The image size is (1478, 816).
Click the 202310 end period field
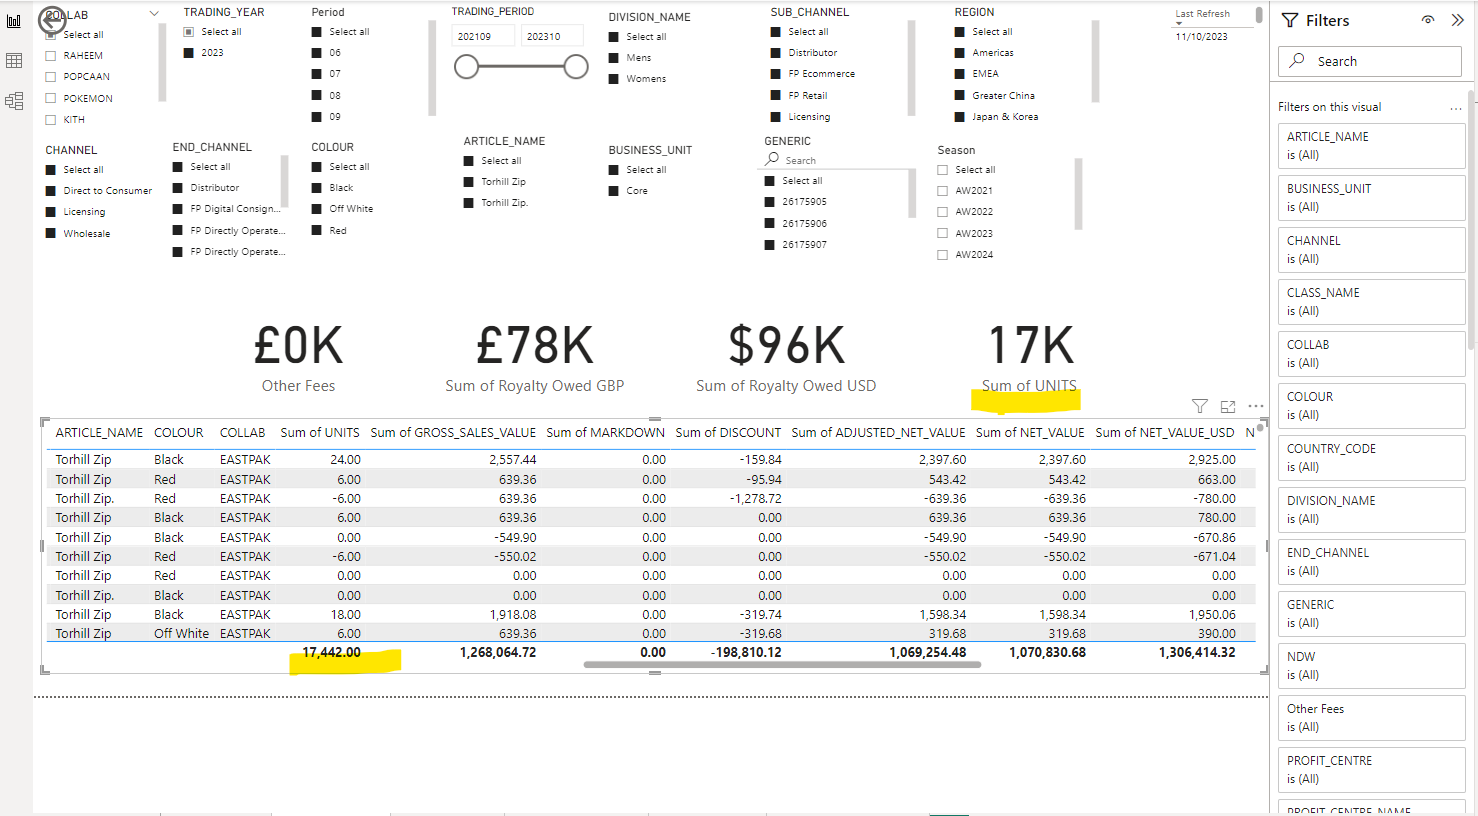pyautogui.click(x=552, y=36)
